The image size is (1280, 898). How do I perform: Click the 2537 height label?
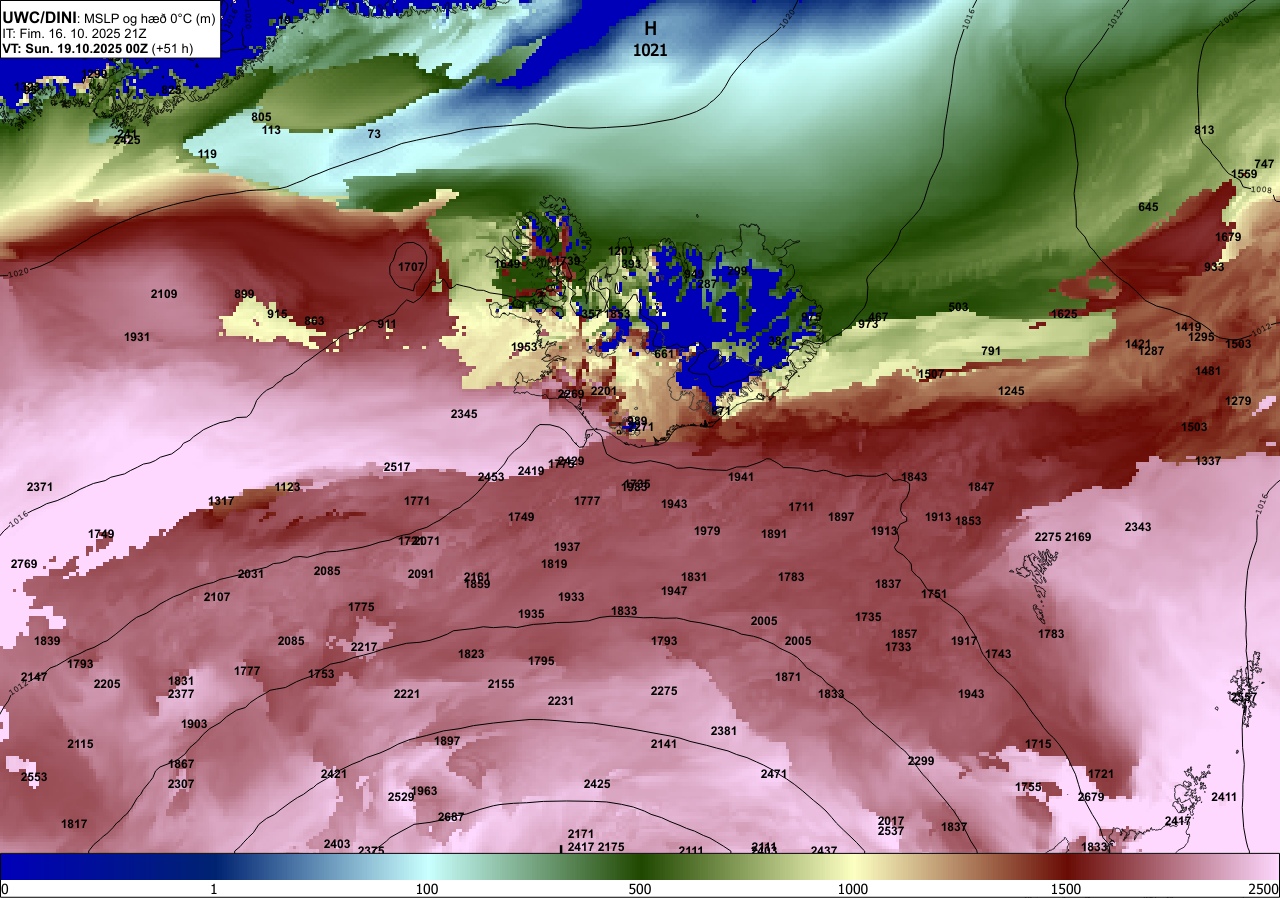[x=891, y=831]
